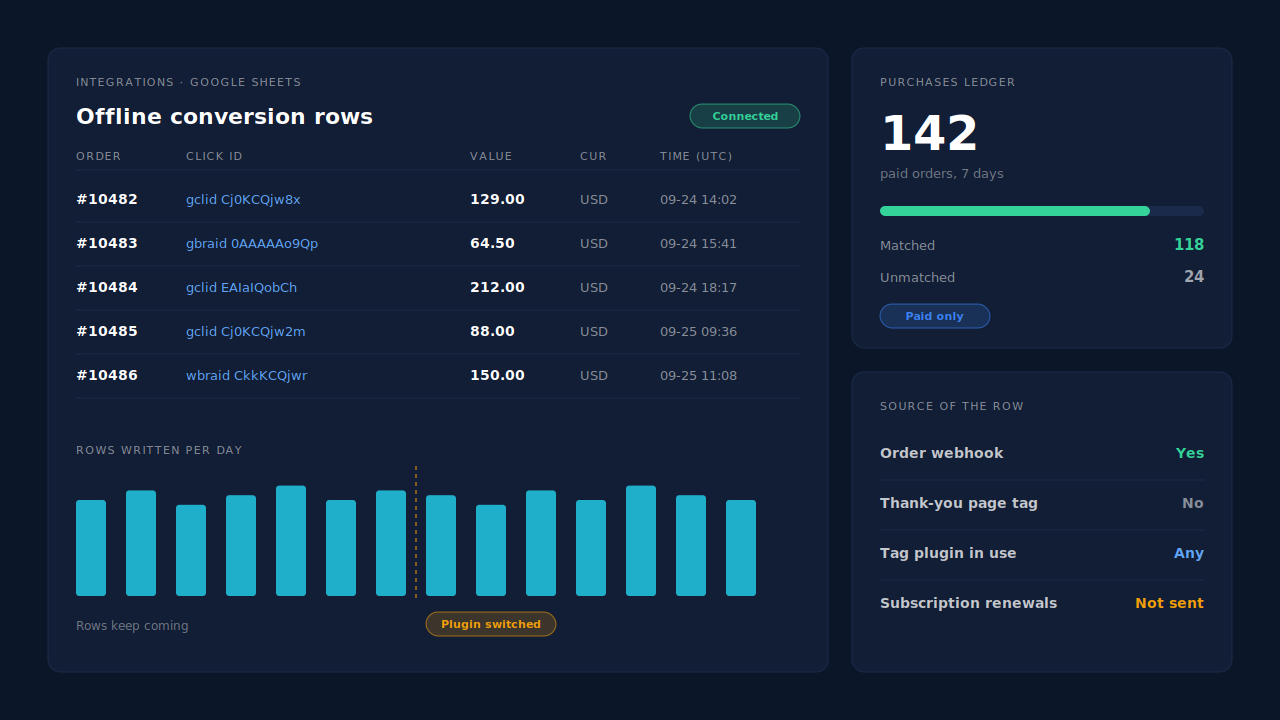The height and width of the screenshot is (720, 1280).
Task: Click the Unmatched count 24
Action: click(x=1194, y=277)
